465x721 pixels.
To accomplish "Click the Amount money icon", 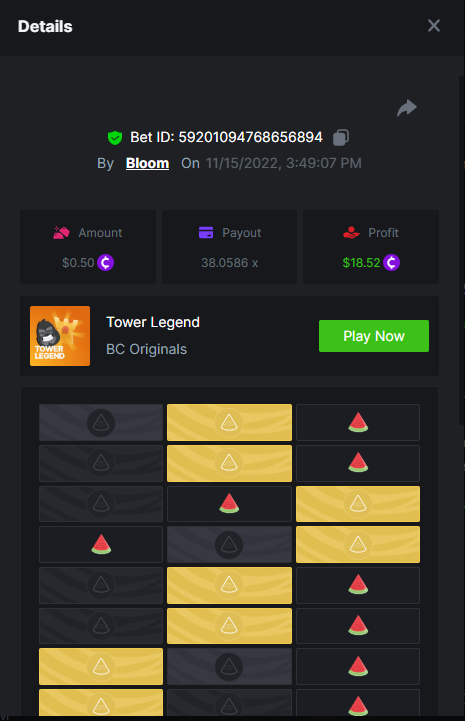I will 61,233.
